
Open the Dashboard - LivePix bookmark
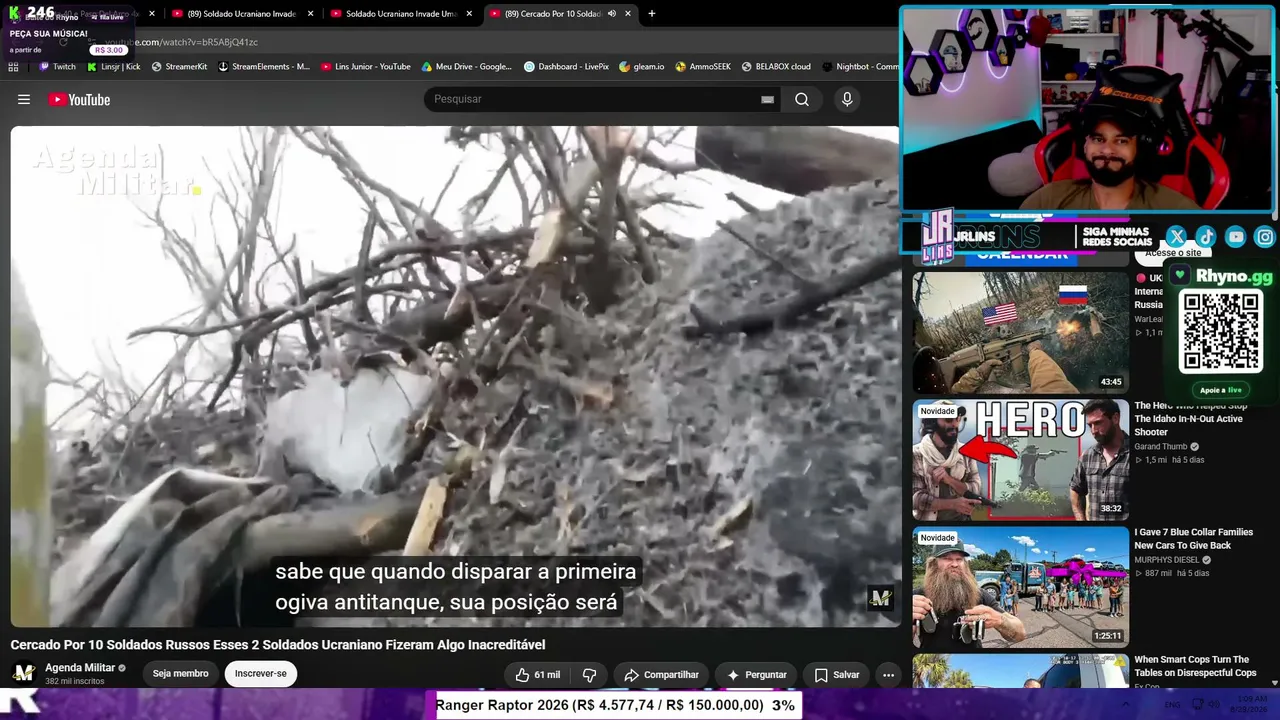[566, 67]
